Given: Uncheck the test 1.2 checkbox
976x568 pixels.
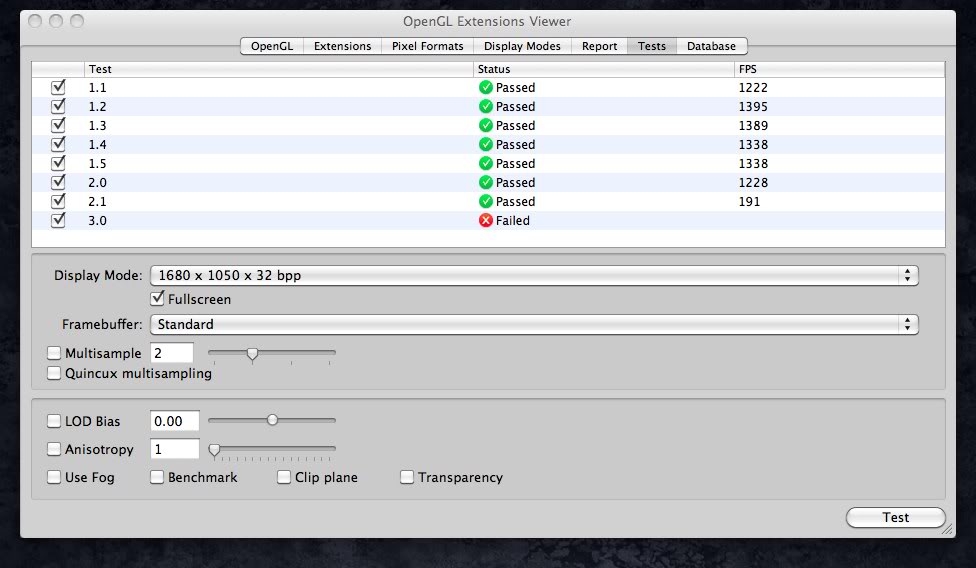Looking at the screenshot, I should [58, 106].
